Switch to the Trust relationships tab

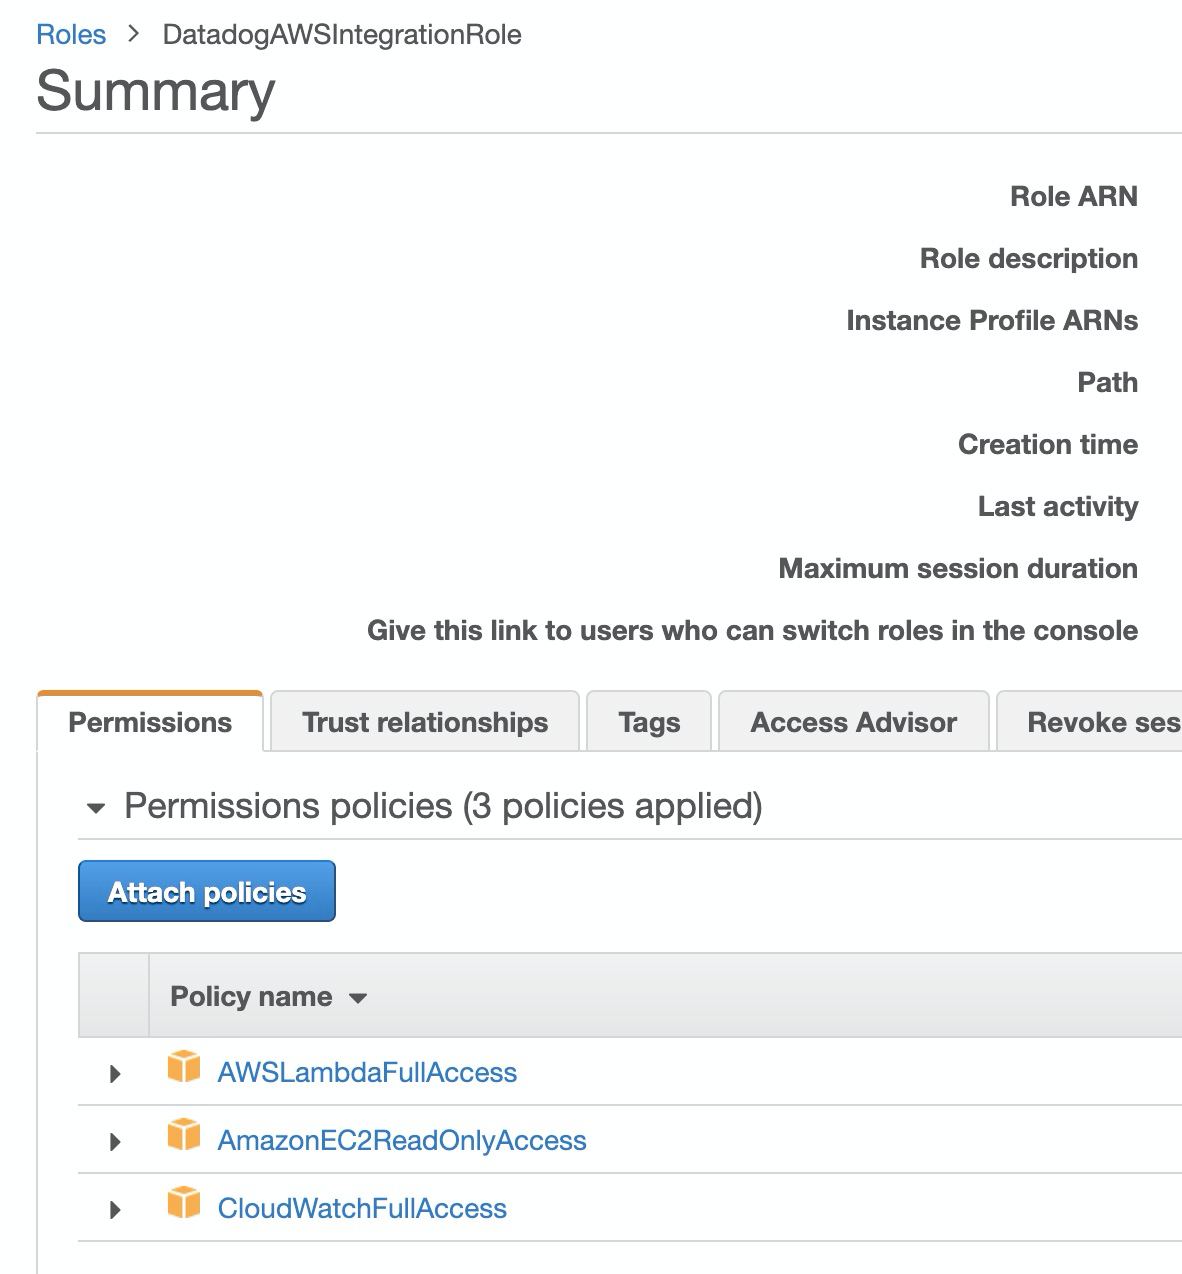425,721
